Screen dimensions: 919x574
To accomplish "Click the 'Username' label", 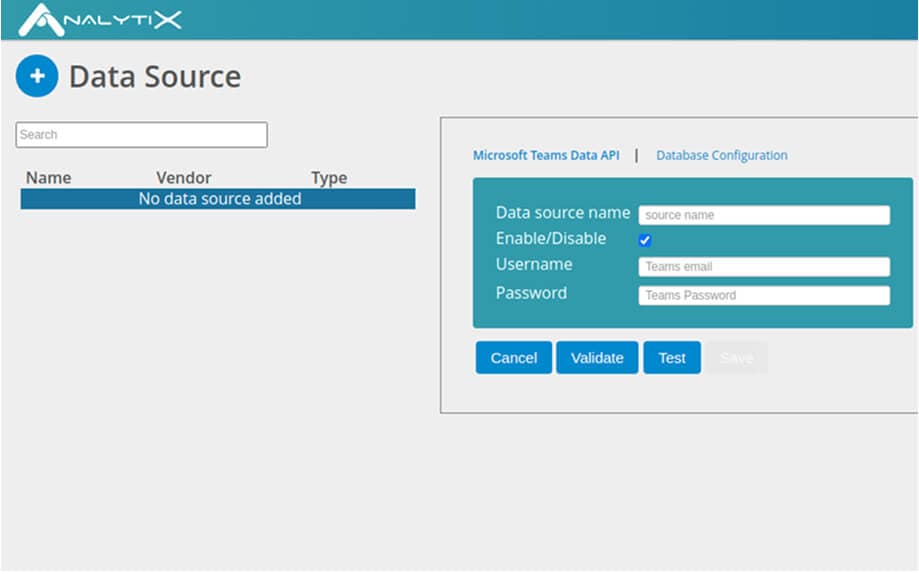I will coord(534,264).
